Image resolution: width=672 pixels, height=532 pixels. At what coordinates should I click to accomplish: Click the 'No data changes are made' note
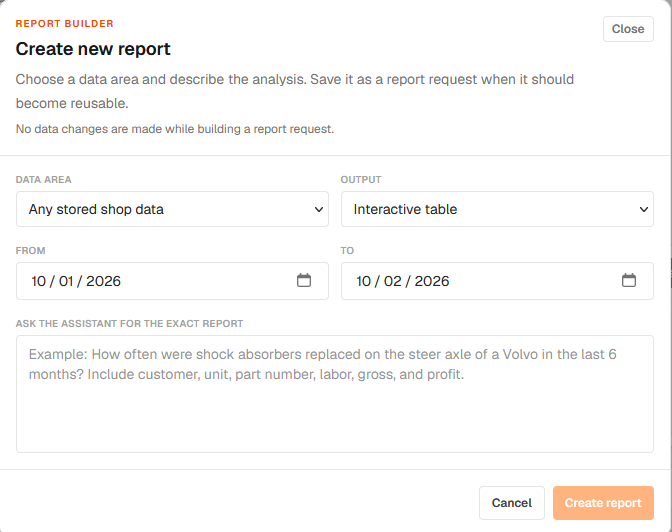pos(175,129)
